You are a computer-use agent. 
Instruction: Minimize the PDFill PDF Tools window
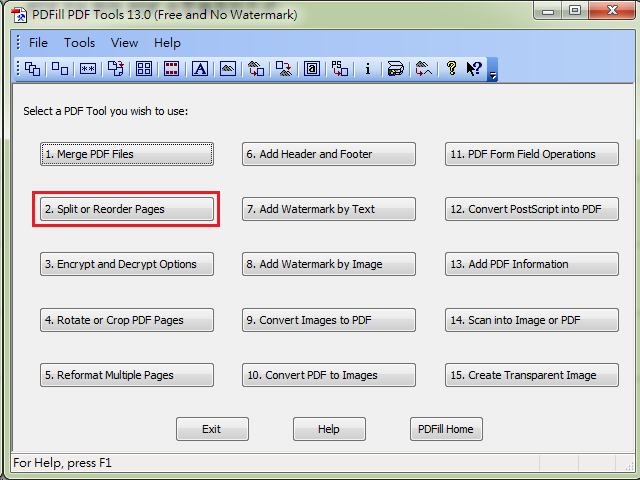548,10
